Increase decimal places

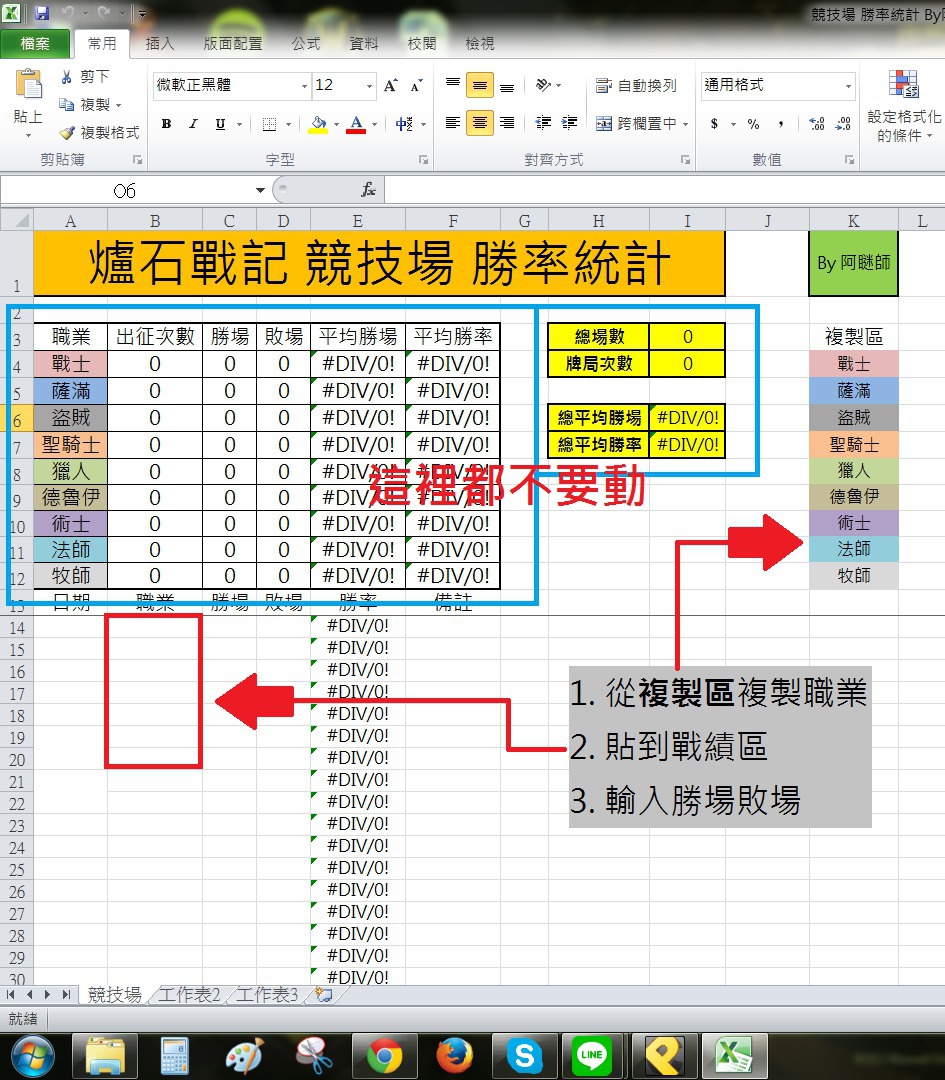coord(817,124)
